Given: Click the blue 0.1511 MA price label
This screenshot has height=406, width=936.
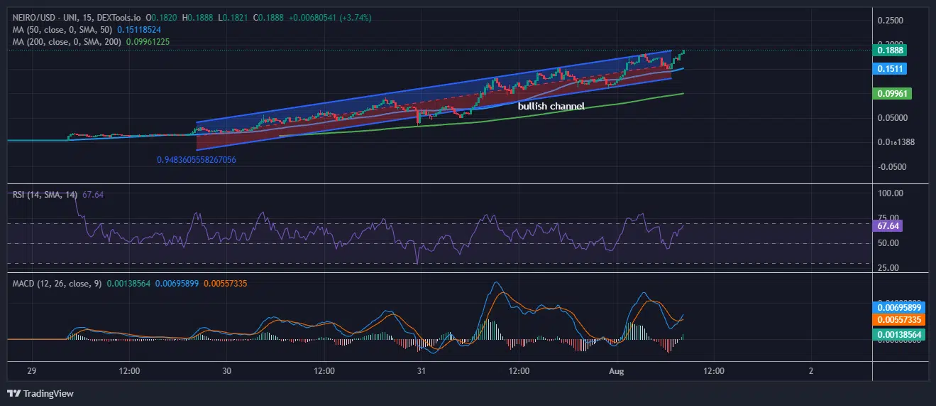Looking at the screenshot, I should coord(891,69).
